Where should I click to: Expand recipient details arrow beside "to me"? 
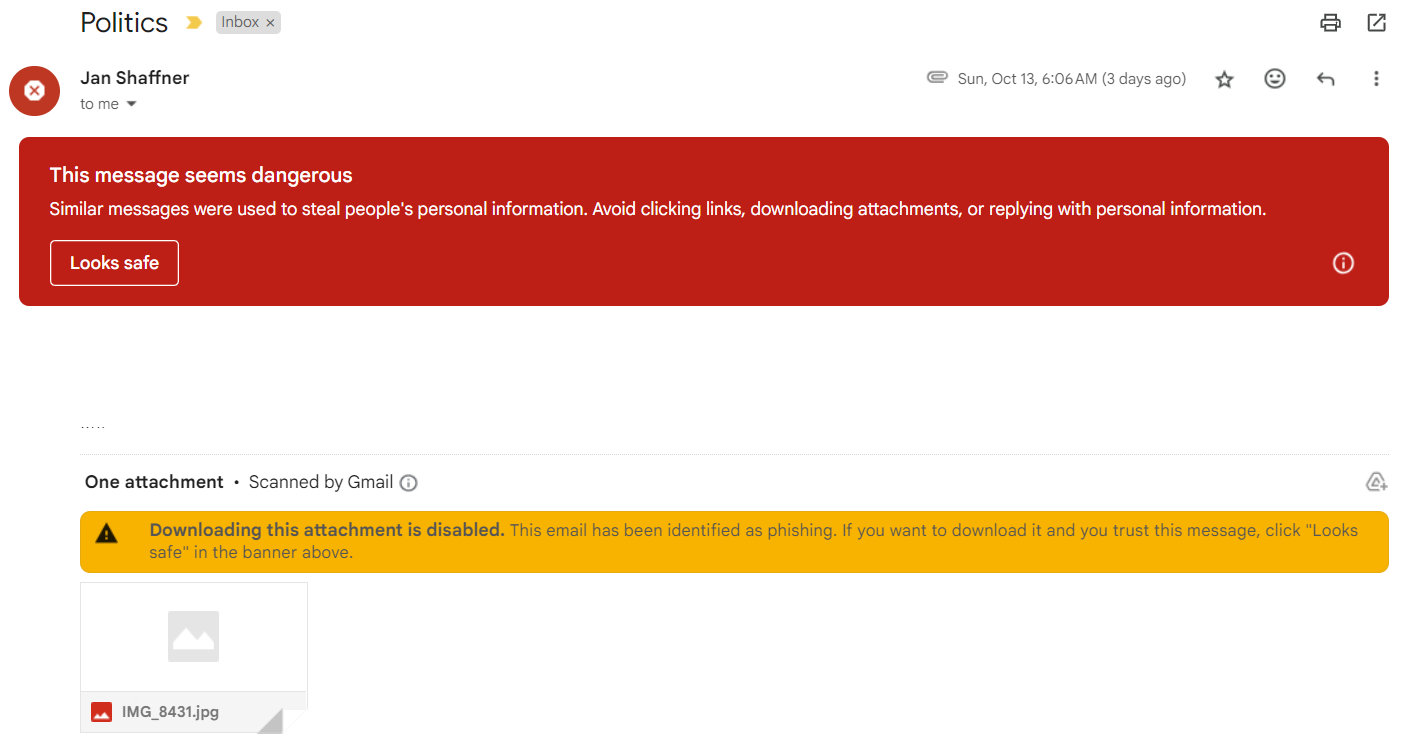[131, 104]
